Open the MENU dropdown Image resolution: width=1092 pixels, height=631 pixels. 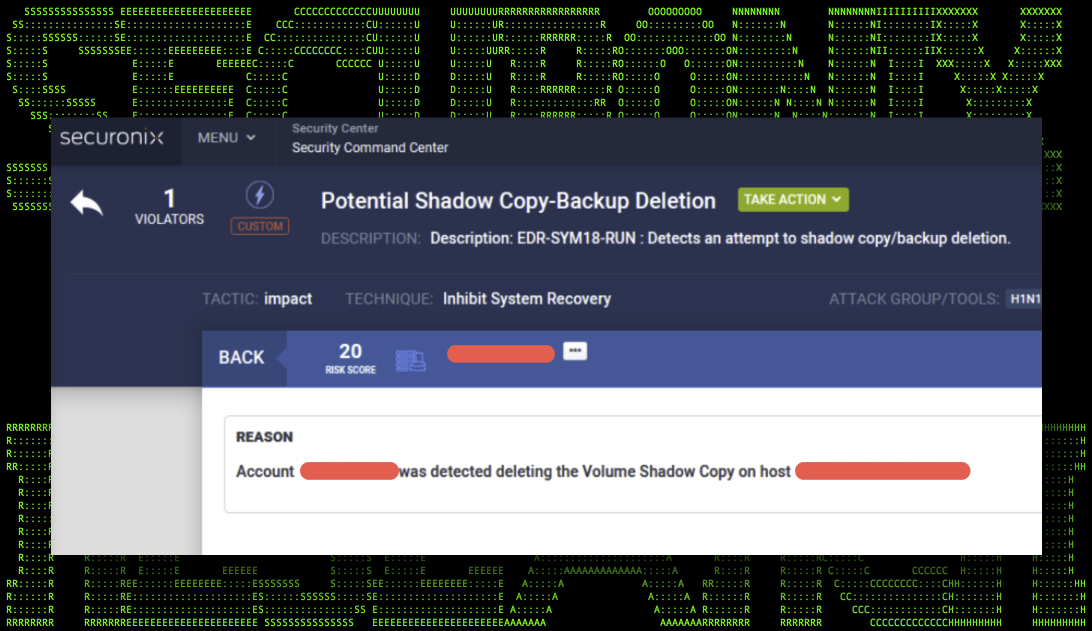(227, 138)
